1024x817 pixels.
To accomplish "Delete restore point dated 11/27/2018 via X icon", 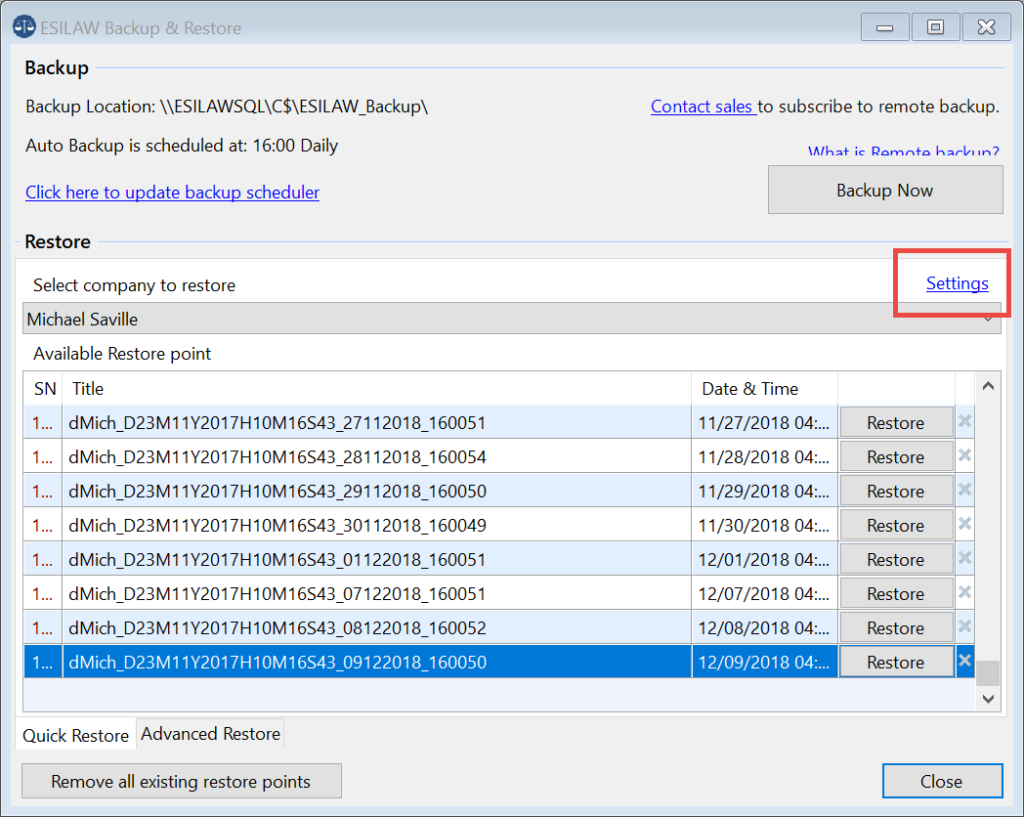I will [965, 421].
